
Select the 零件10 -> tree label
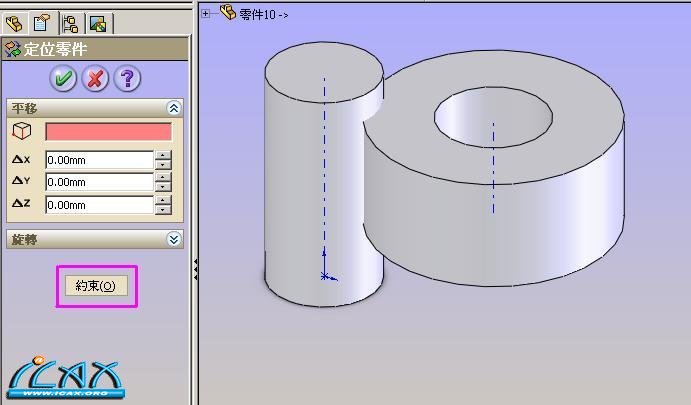(264, 15)
